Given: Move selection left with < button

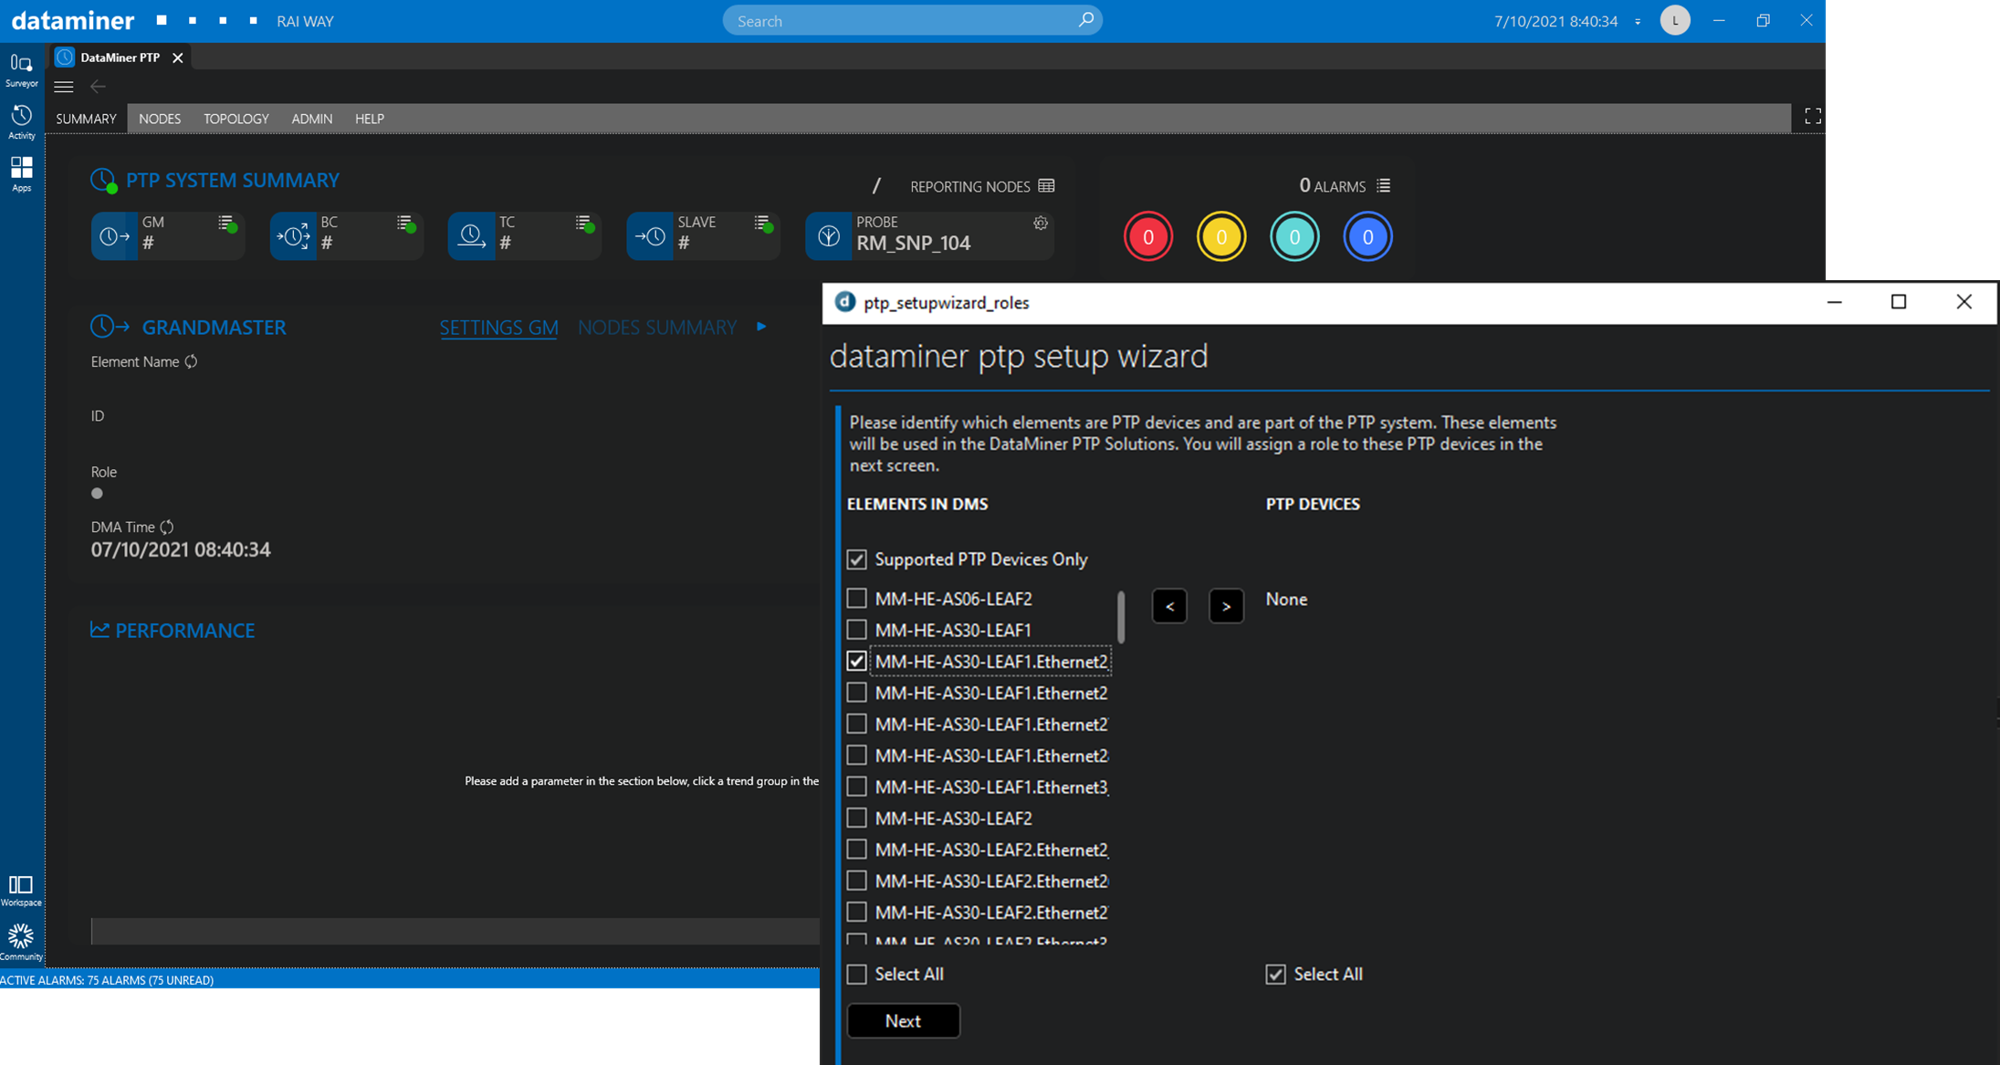Looking at the screenshot, I should (1169, 606).
